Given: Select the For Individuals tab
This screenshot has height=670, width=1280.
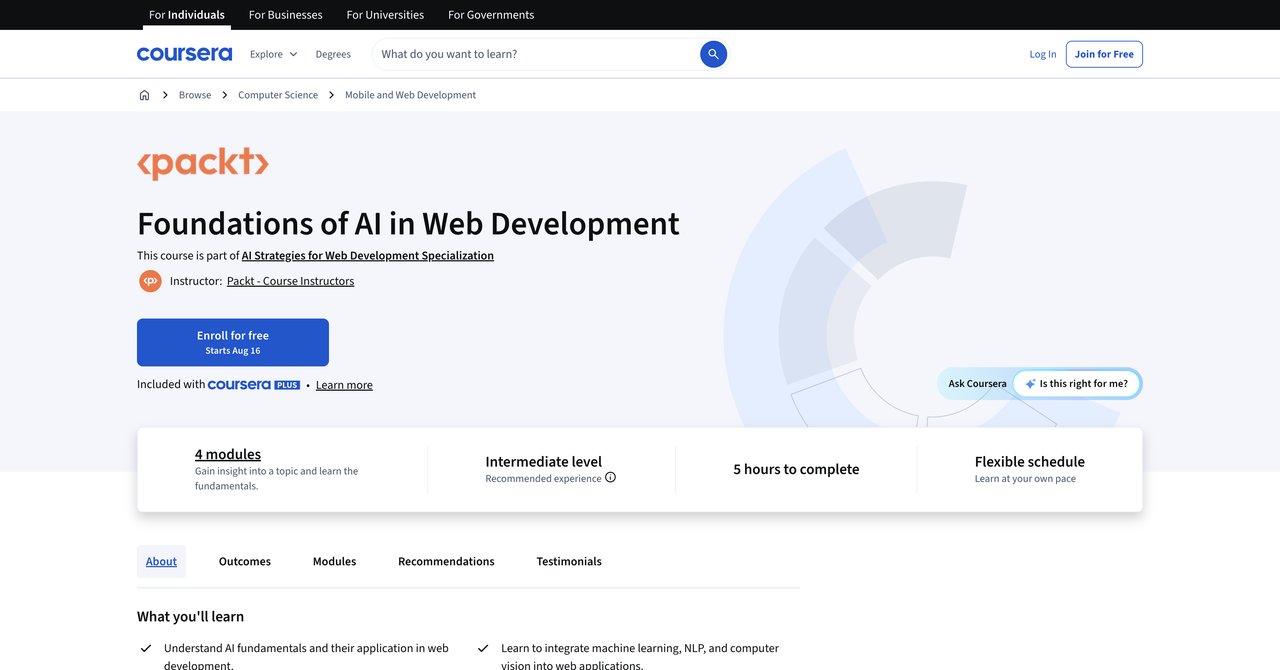Looking at the screenshot, I should (187, 15).
